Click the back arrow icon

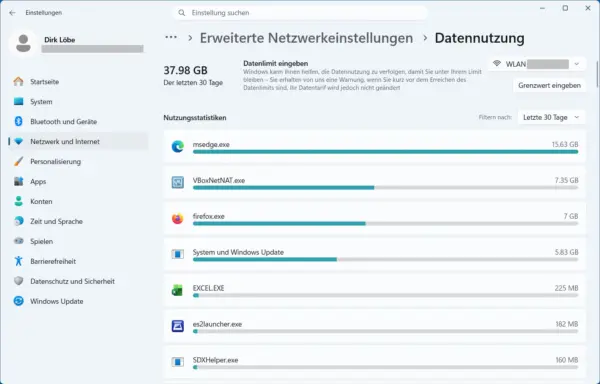pyautogui.click(x=12, y=13)
